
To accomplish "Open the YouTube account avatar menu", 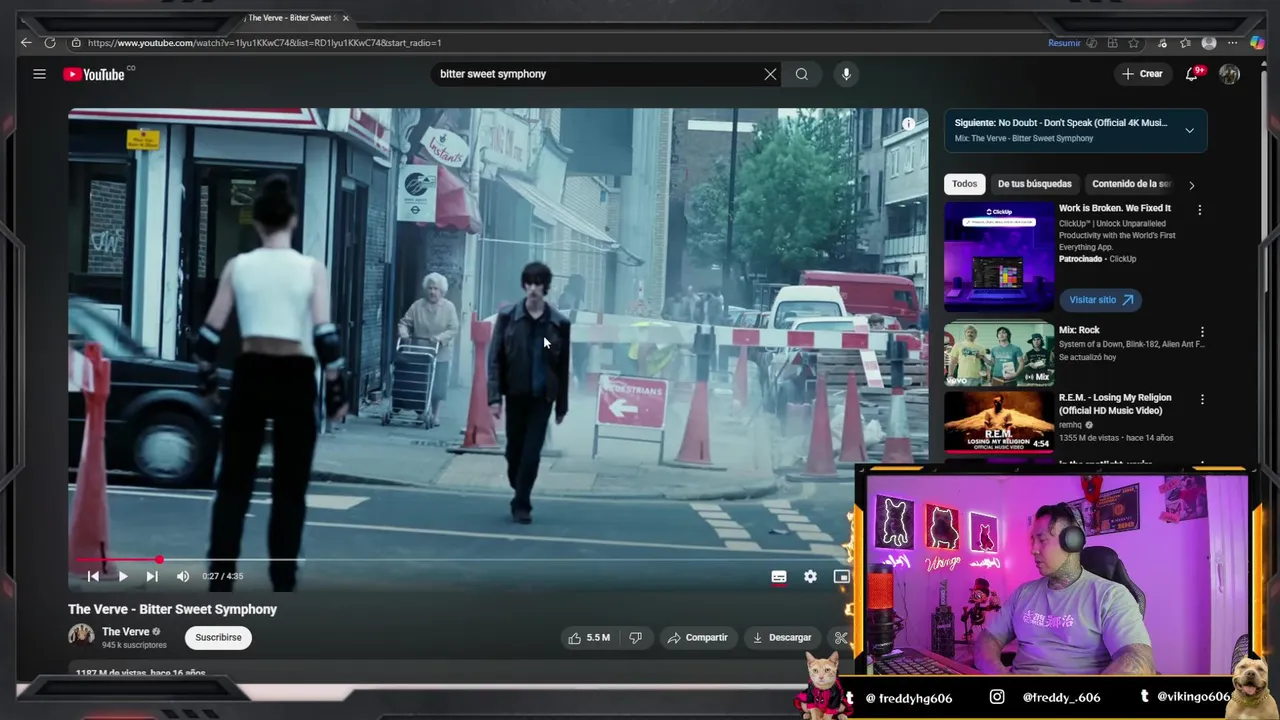I will (1229, 74).
